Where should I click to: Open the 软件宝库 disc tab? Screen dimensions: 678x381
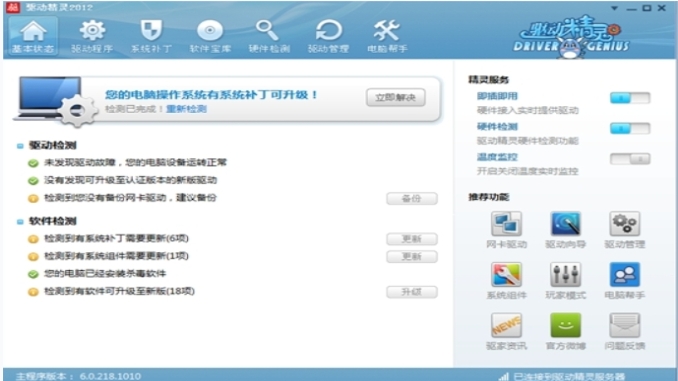[x=210, y=36]
